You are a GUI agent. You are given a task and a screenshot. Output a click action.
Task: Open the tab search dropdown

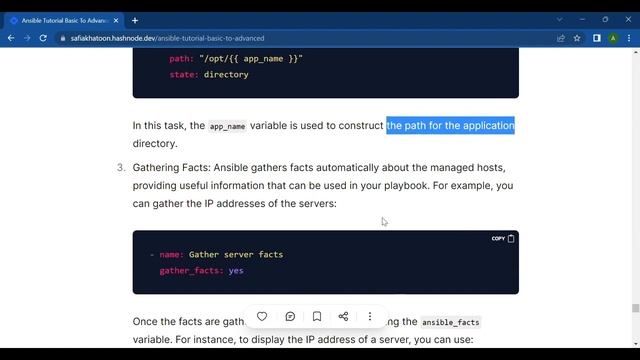[560, 20]
